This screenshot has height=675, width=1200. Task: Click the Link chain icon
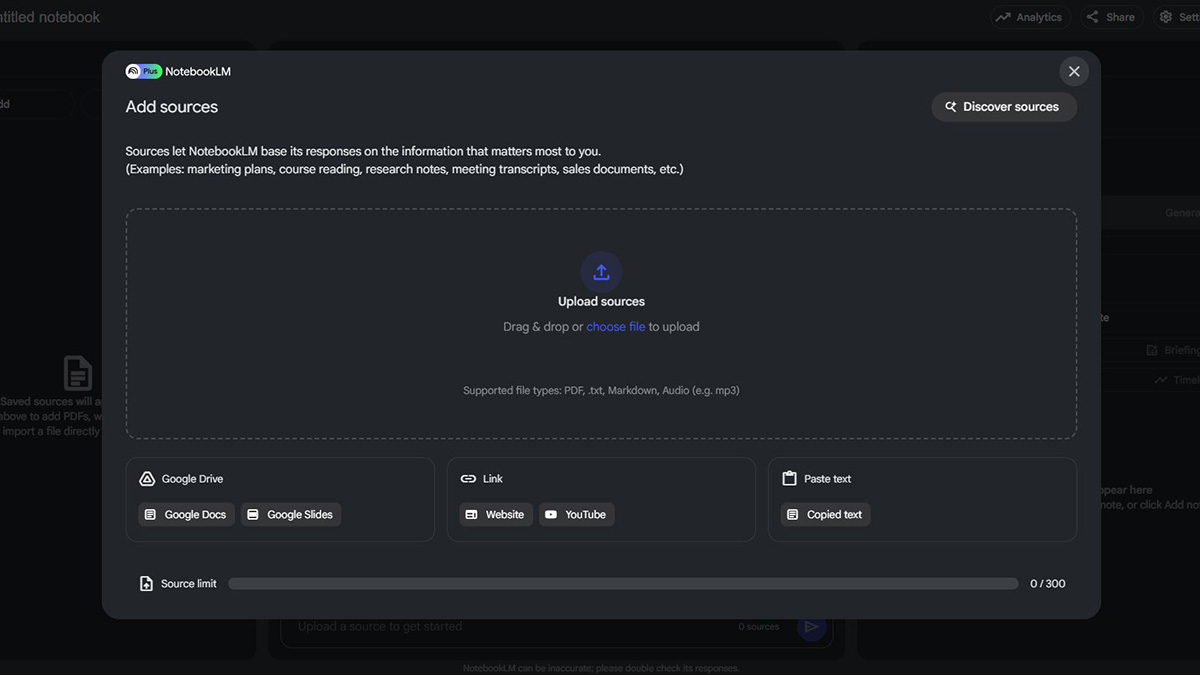point(468,479)
